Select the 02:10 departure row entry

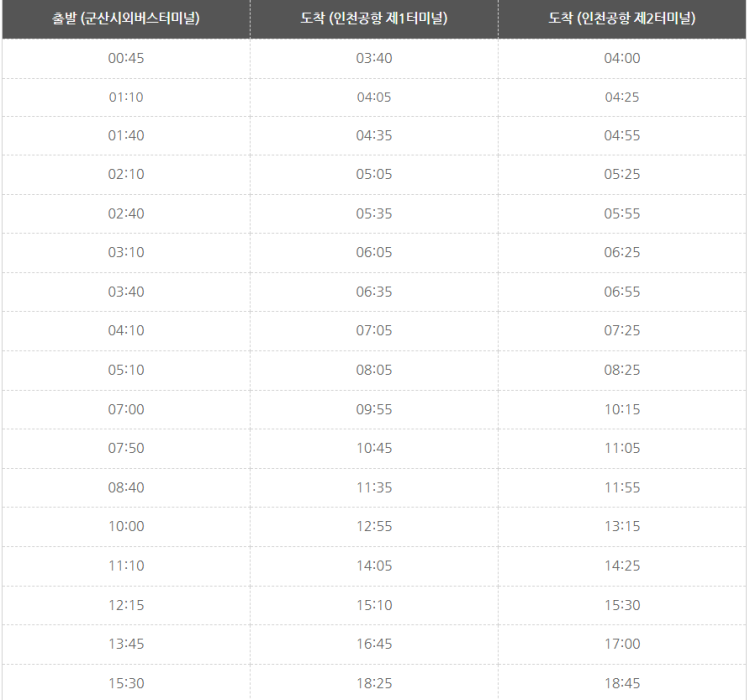coord(126,174)
